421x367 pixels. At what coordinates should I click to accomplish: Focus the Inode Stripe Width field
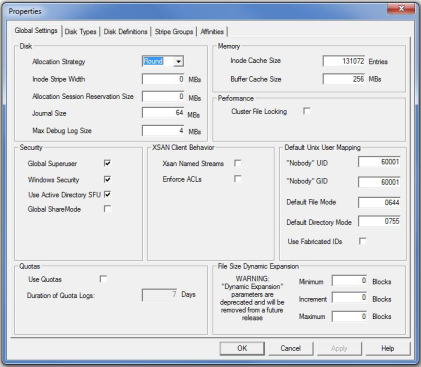(163, 79)
